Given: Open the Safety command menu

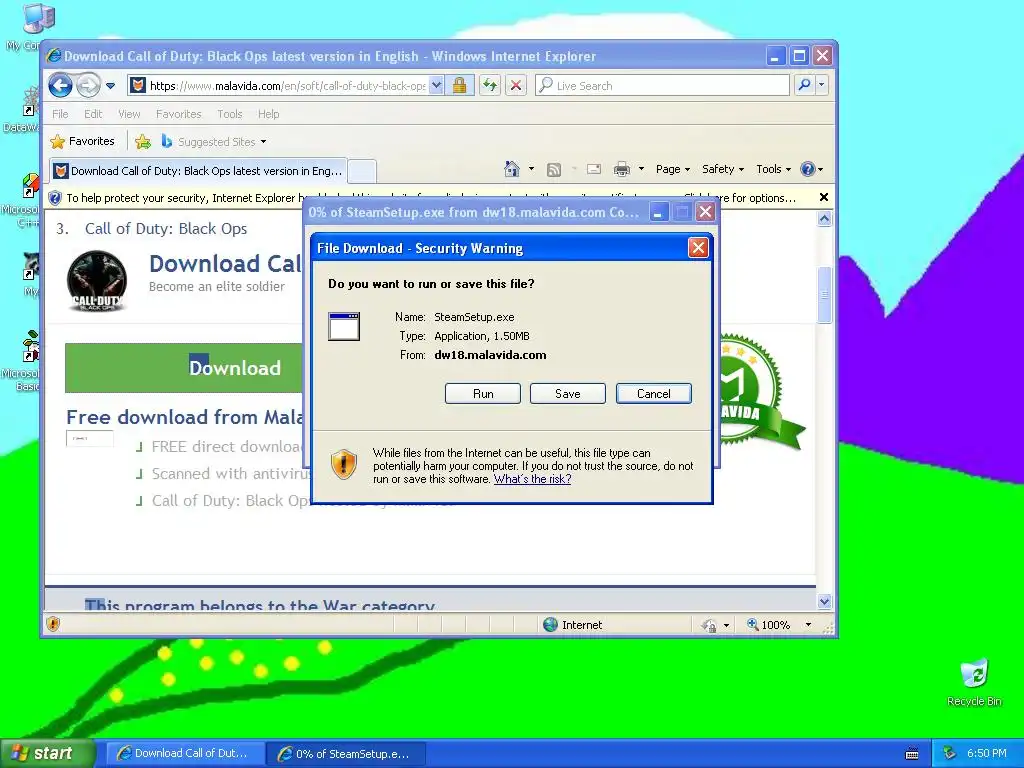Looking at the screenshot, I should tap(723, 169).
